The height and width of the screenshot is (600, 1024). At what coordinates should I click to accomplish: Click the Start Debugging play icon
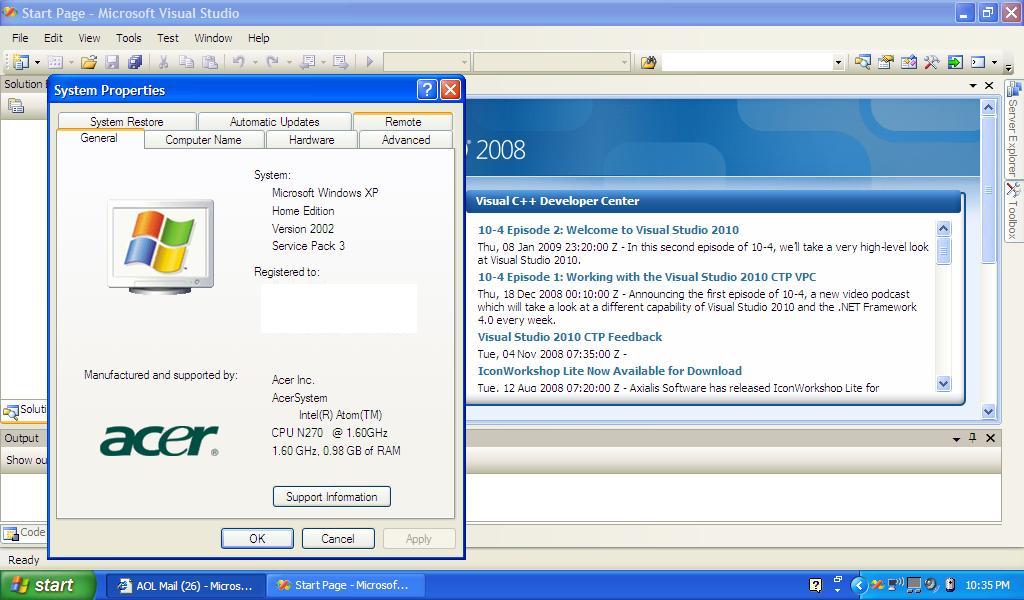370,62
